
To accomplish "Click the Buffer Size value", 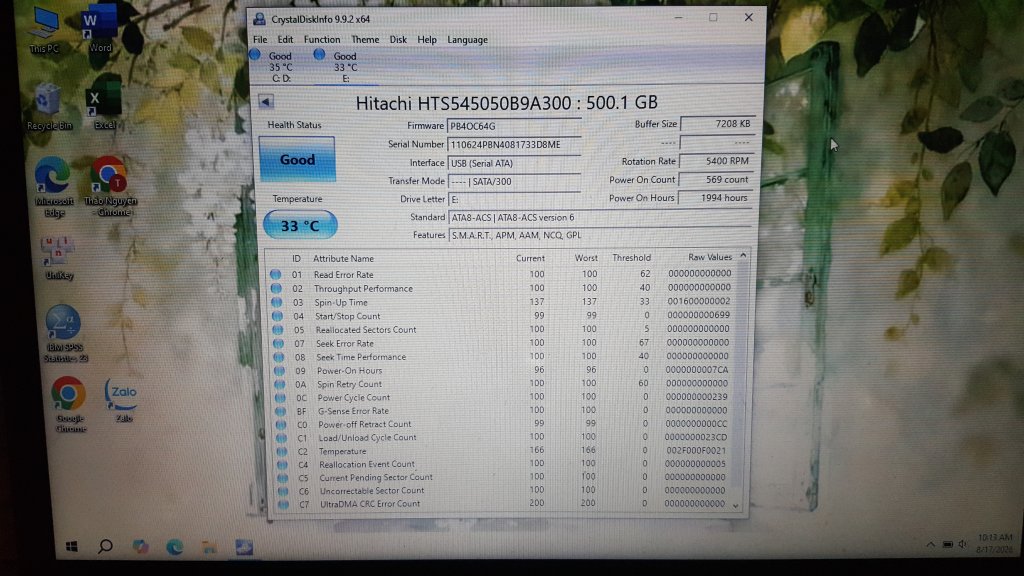I will tap(716, 123).
